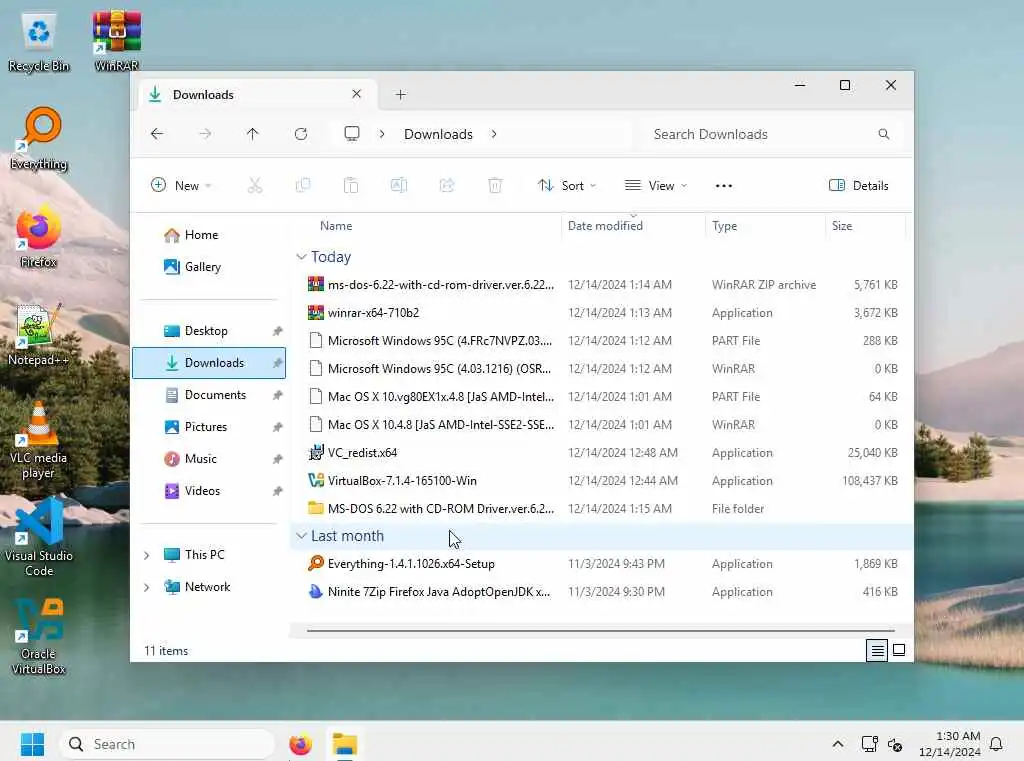This screenshot has height=761, width=1024.
Task: Collapse the Last month group
Action: (301, 536)
